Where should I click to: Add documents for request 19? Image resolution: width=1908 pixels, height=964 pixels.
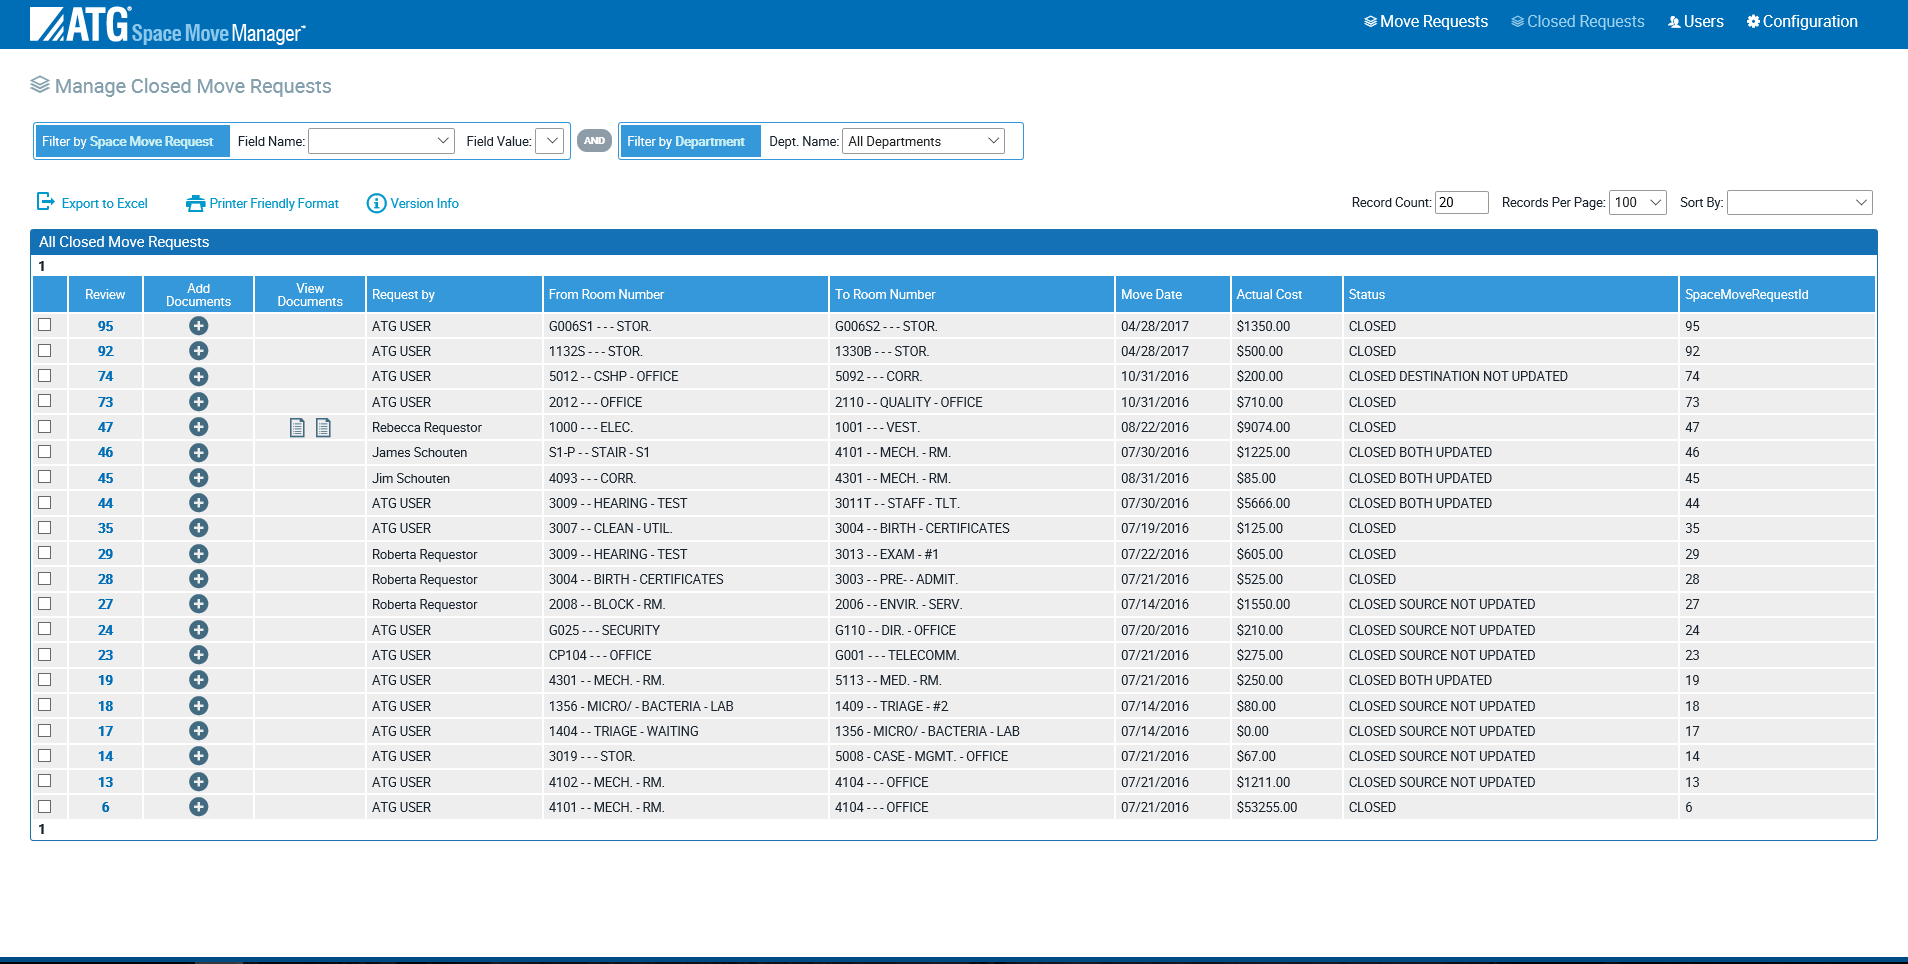[x=198, y=680]
